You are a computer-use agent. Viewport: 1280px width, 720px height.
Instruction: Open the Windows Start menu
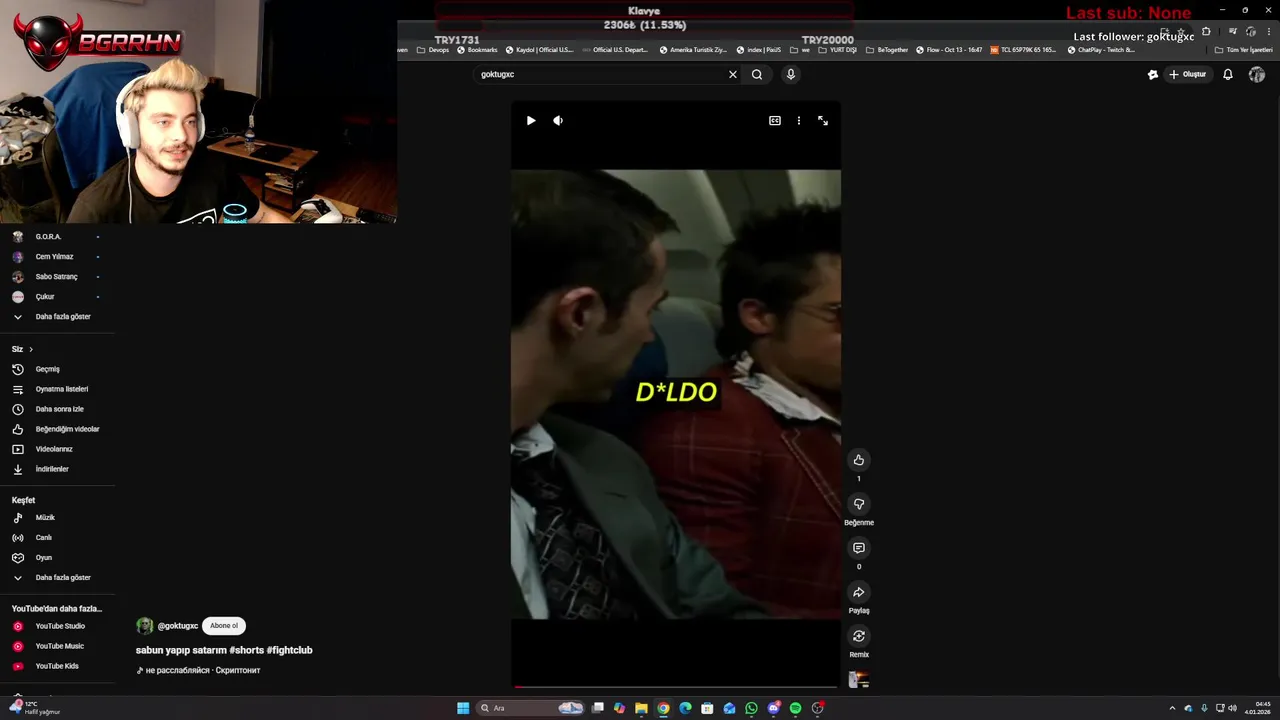[463, 708]
